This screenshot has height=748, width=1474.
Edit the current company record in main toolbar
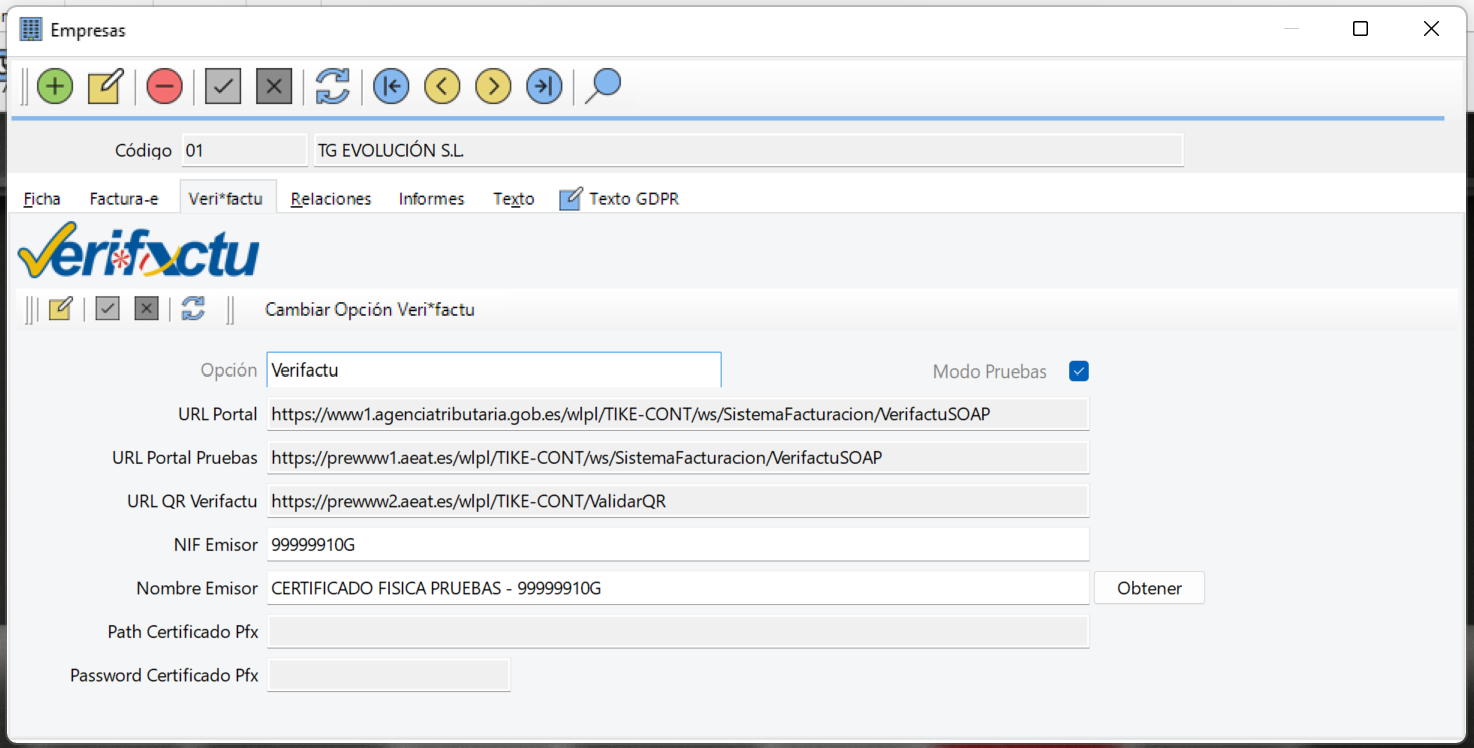click(105, 87)
